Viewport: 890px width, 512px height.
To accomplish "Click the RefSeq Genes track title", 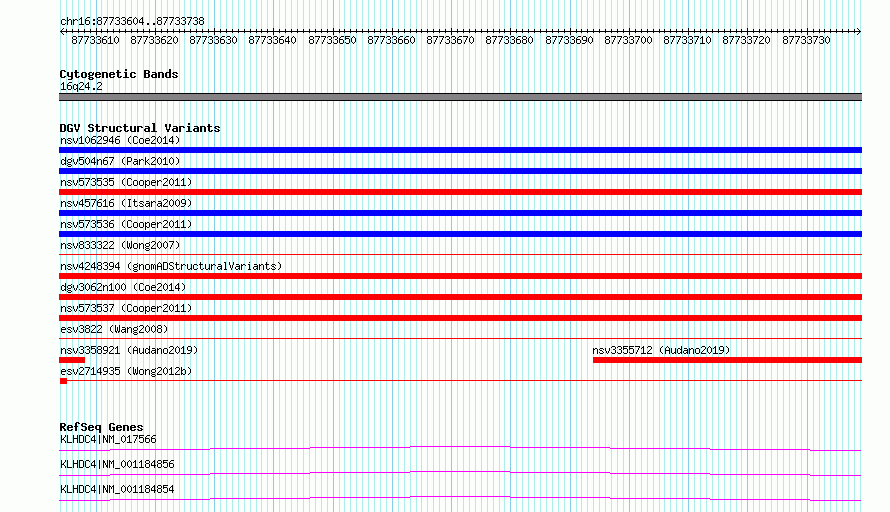I will tap(101, 427).
